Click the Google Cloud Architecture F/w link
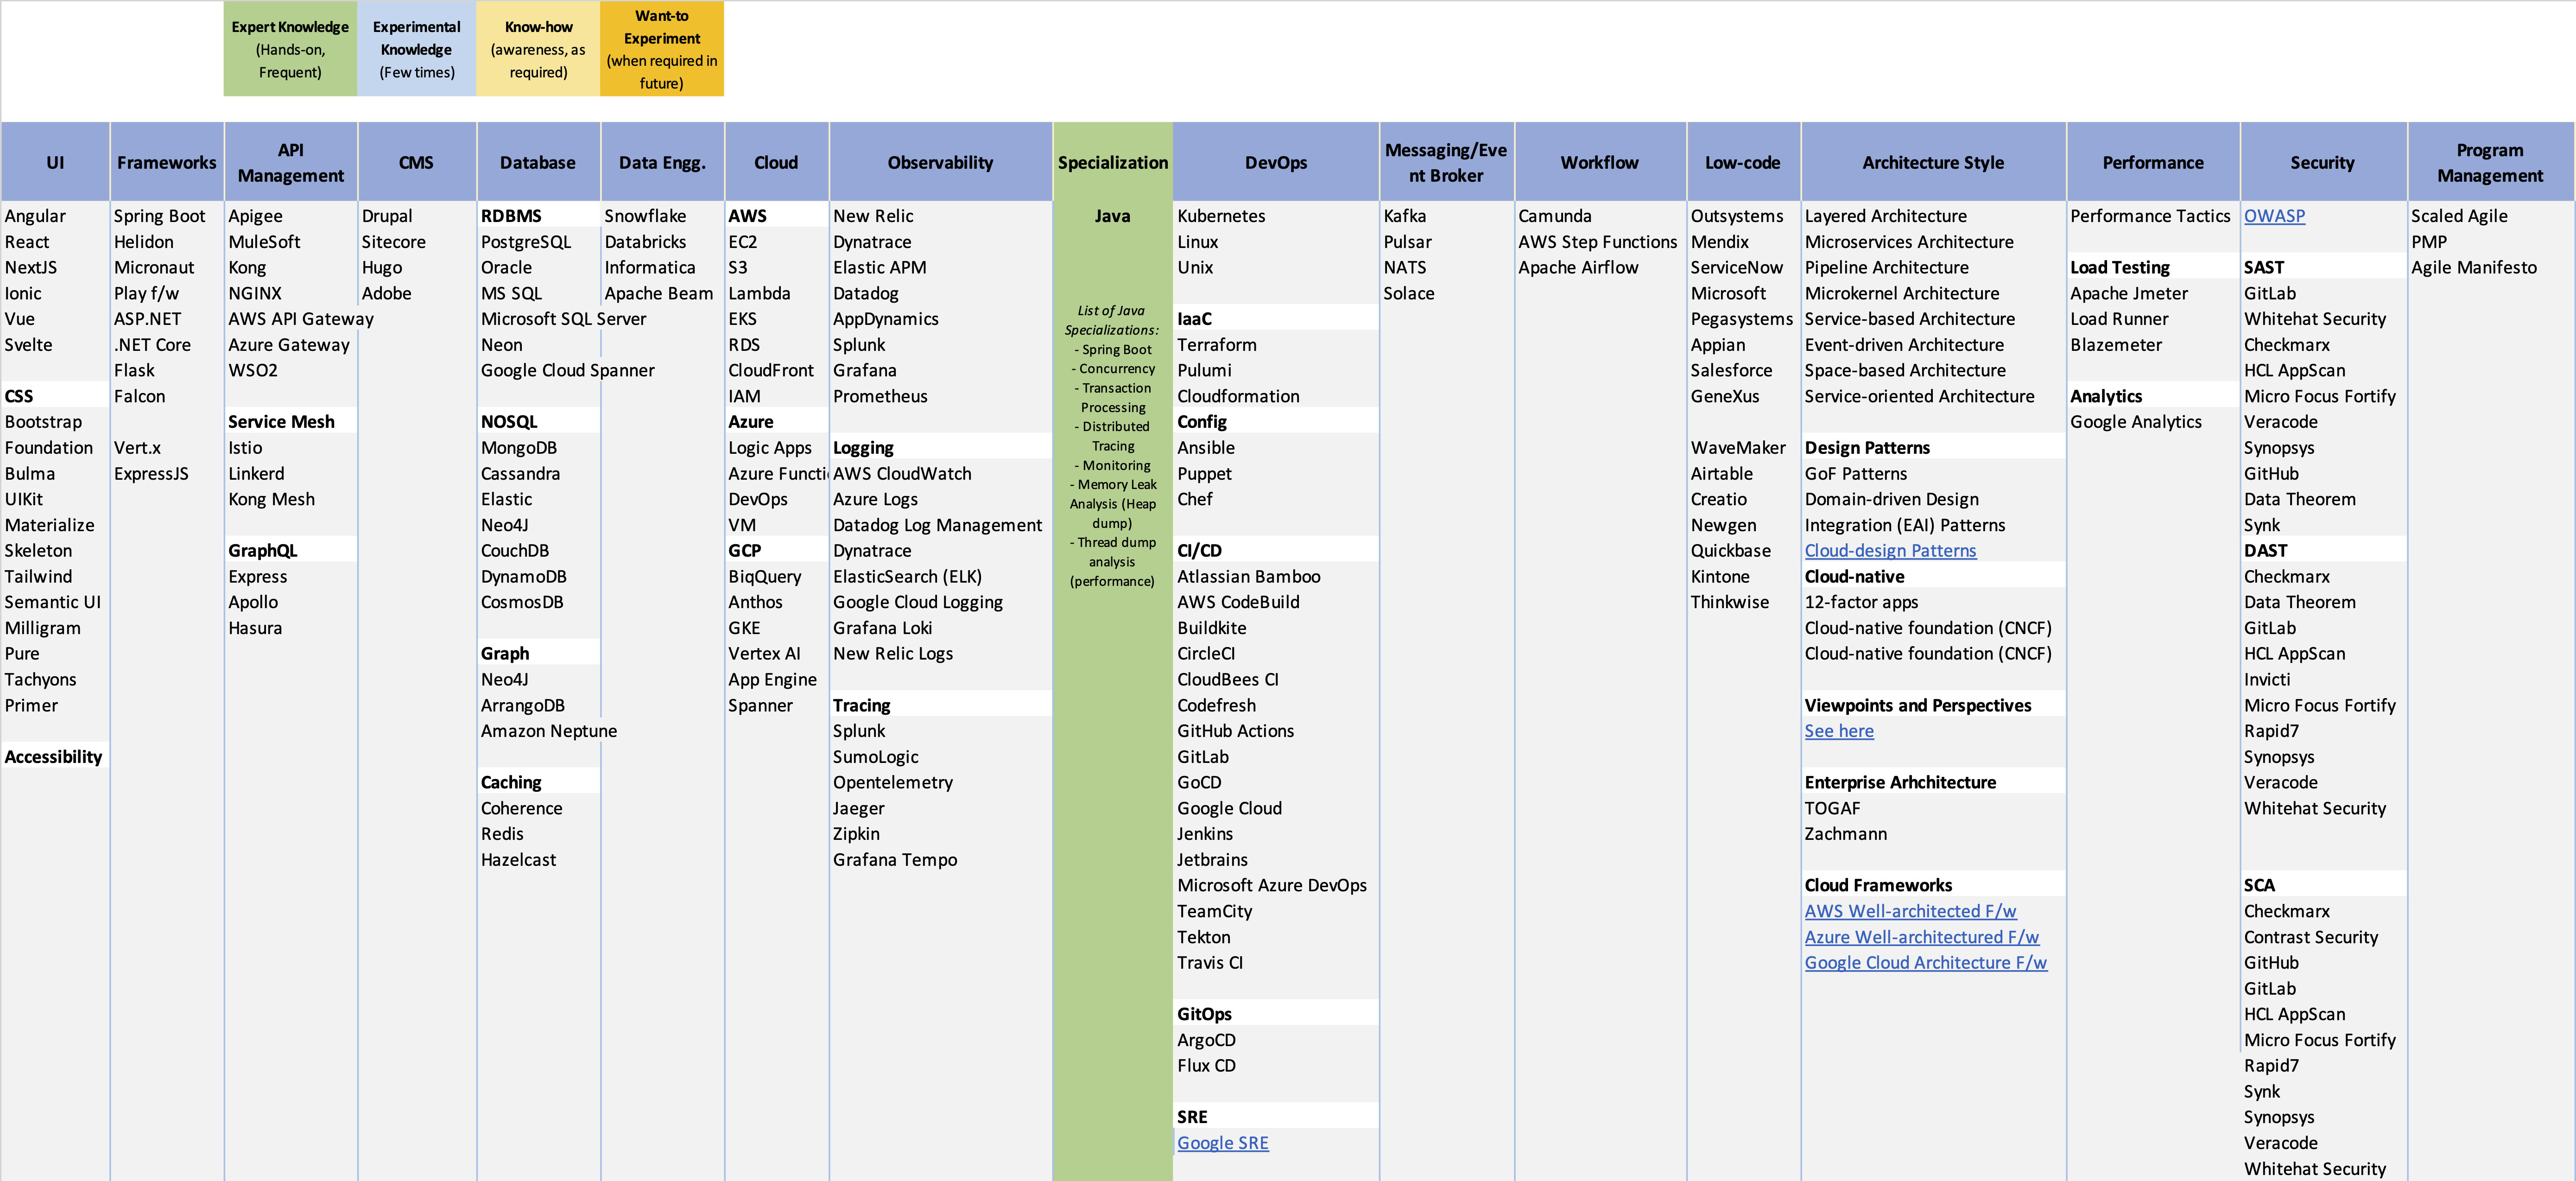The image size is (2576, 1181). tap(1924, 963)
